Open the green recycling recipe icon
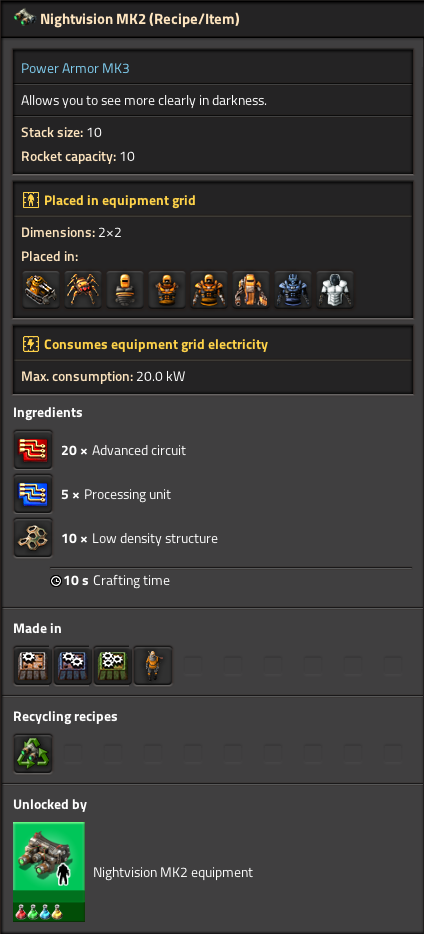The height and width of the screenshot is (934, 424). 33,754
